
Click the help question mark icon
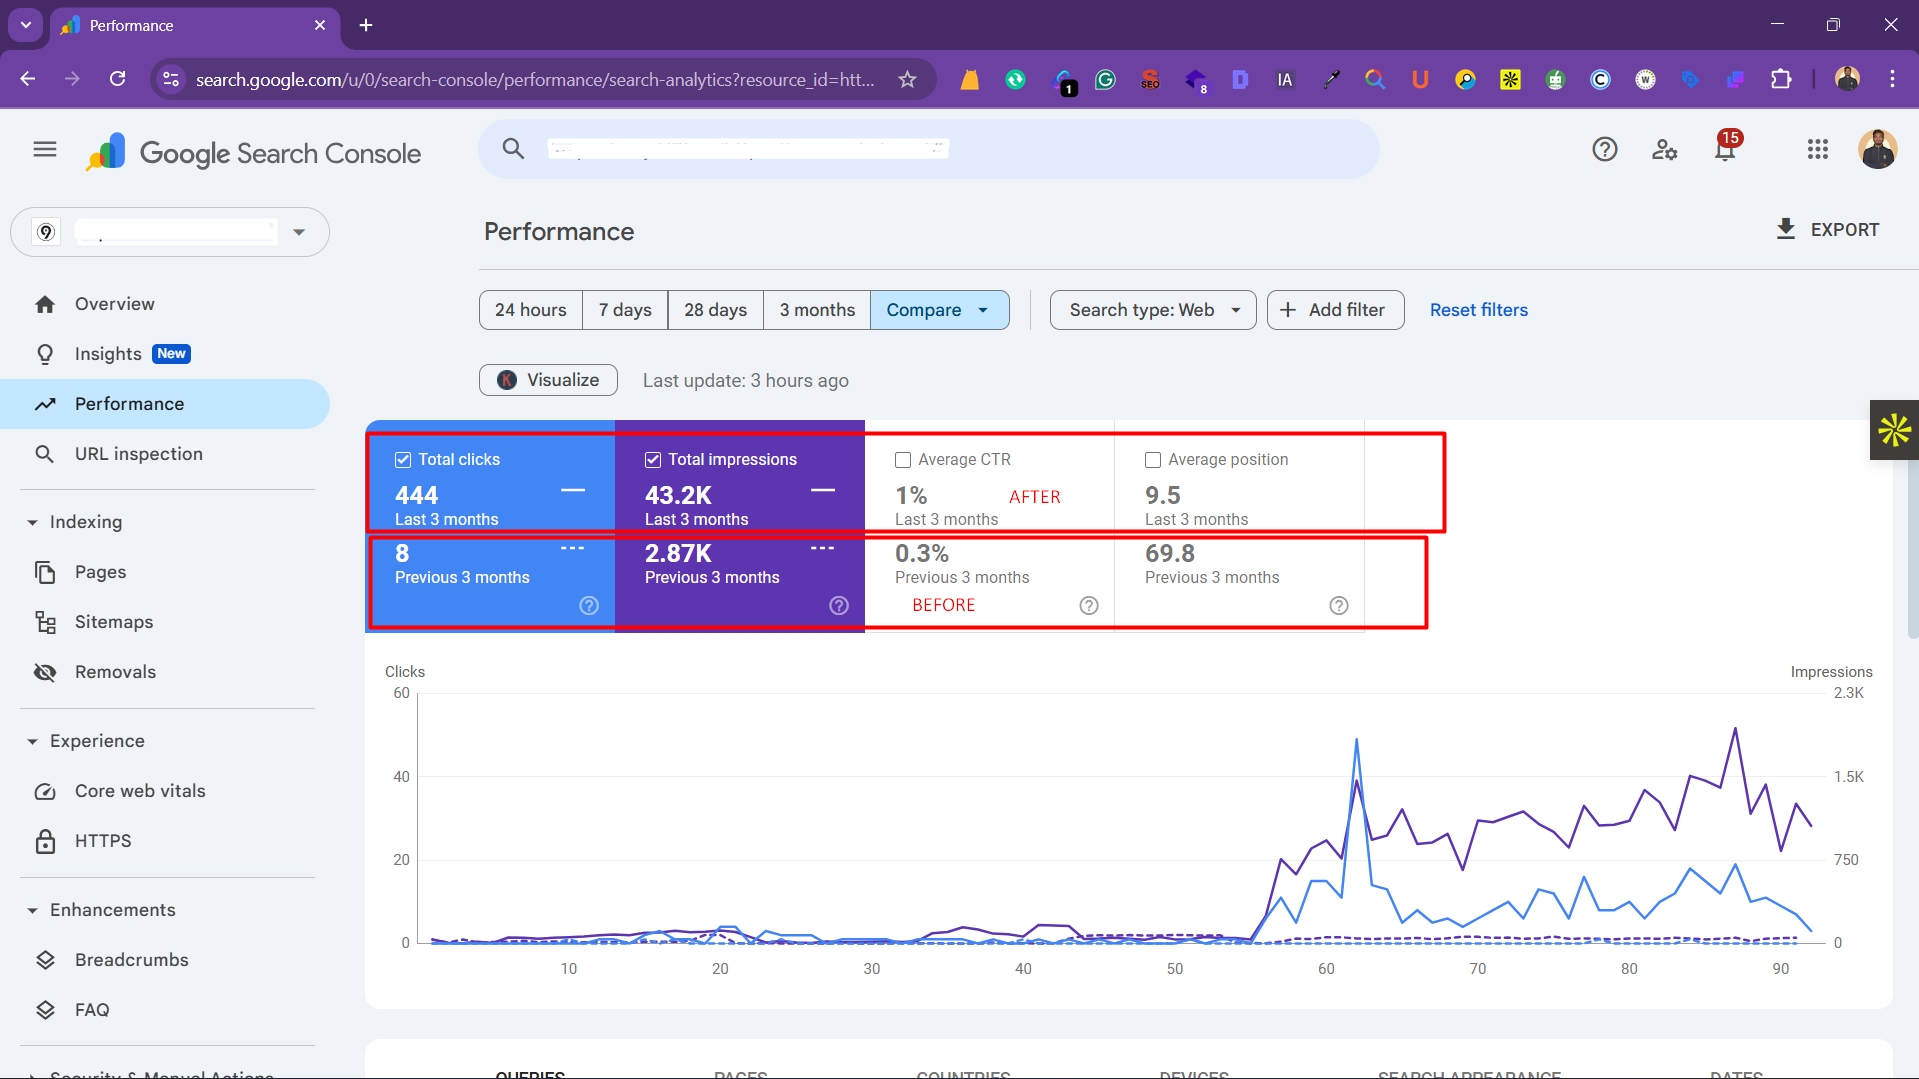[1604, 150]
